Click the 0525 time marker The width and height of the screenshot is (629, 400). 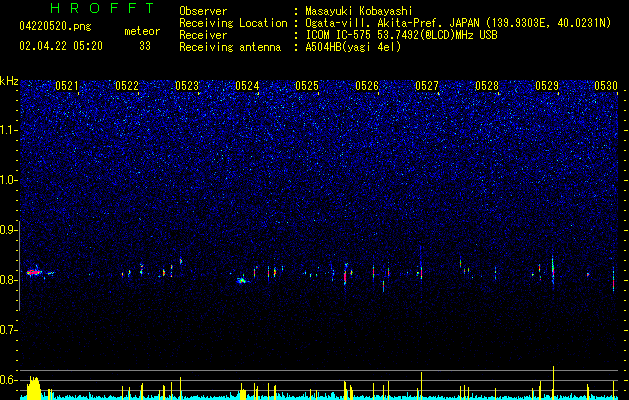coord(307,86)
